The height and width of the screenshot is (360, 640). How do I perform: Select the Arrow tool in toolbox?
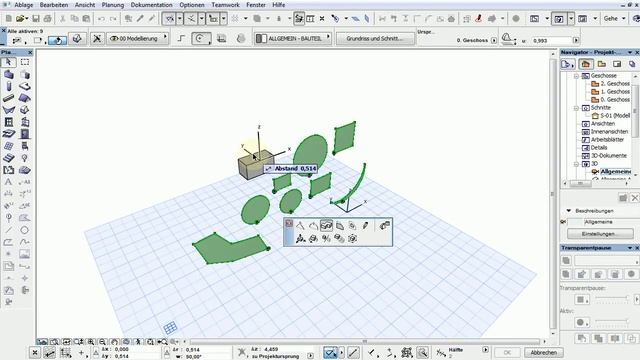tap(8, 62)
